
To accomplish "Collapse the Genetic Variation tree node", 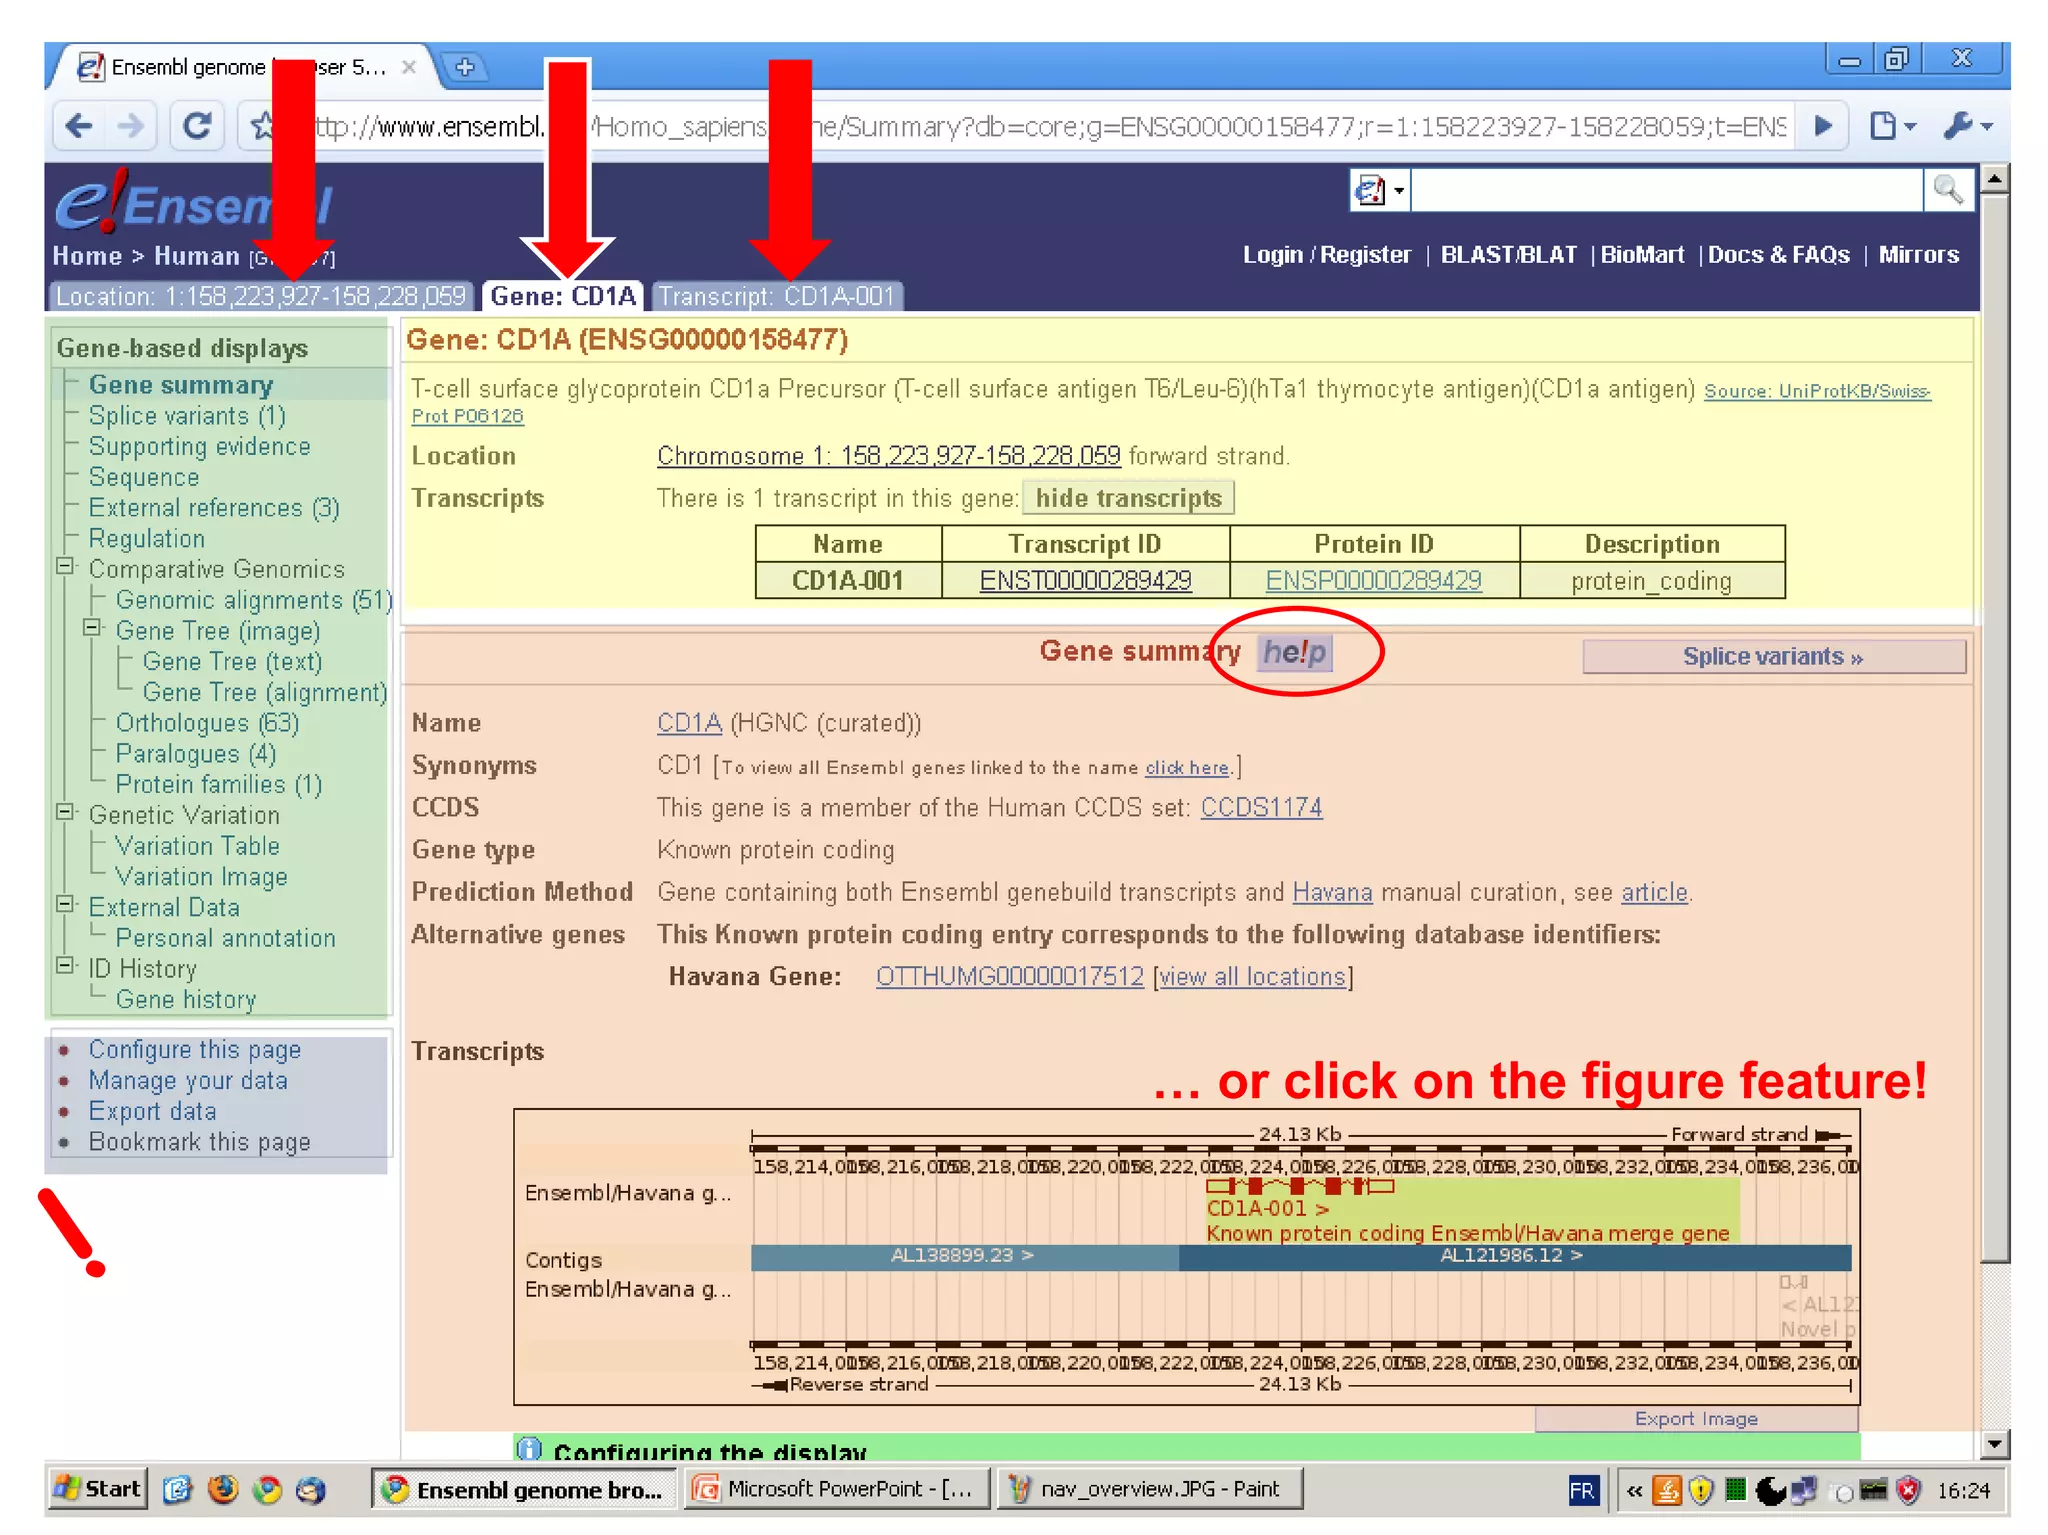I will [x=65, y=812].
